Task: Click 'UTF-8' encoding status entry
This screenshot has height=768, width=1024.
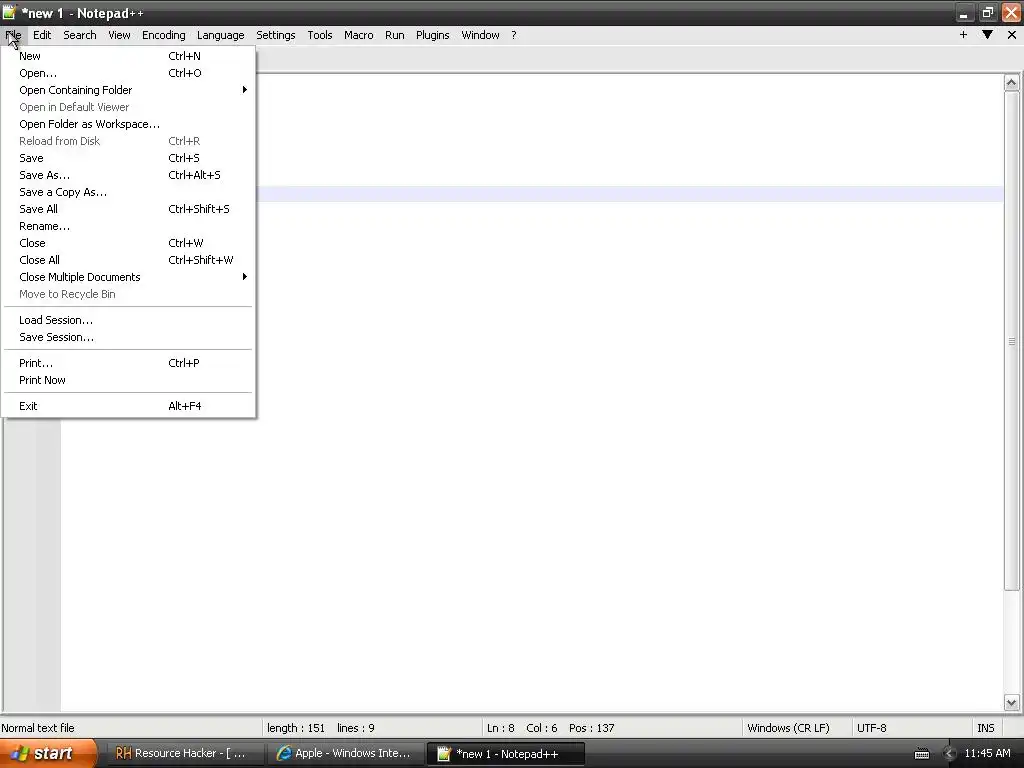Action: [x=872, y=728]
